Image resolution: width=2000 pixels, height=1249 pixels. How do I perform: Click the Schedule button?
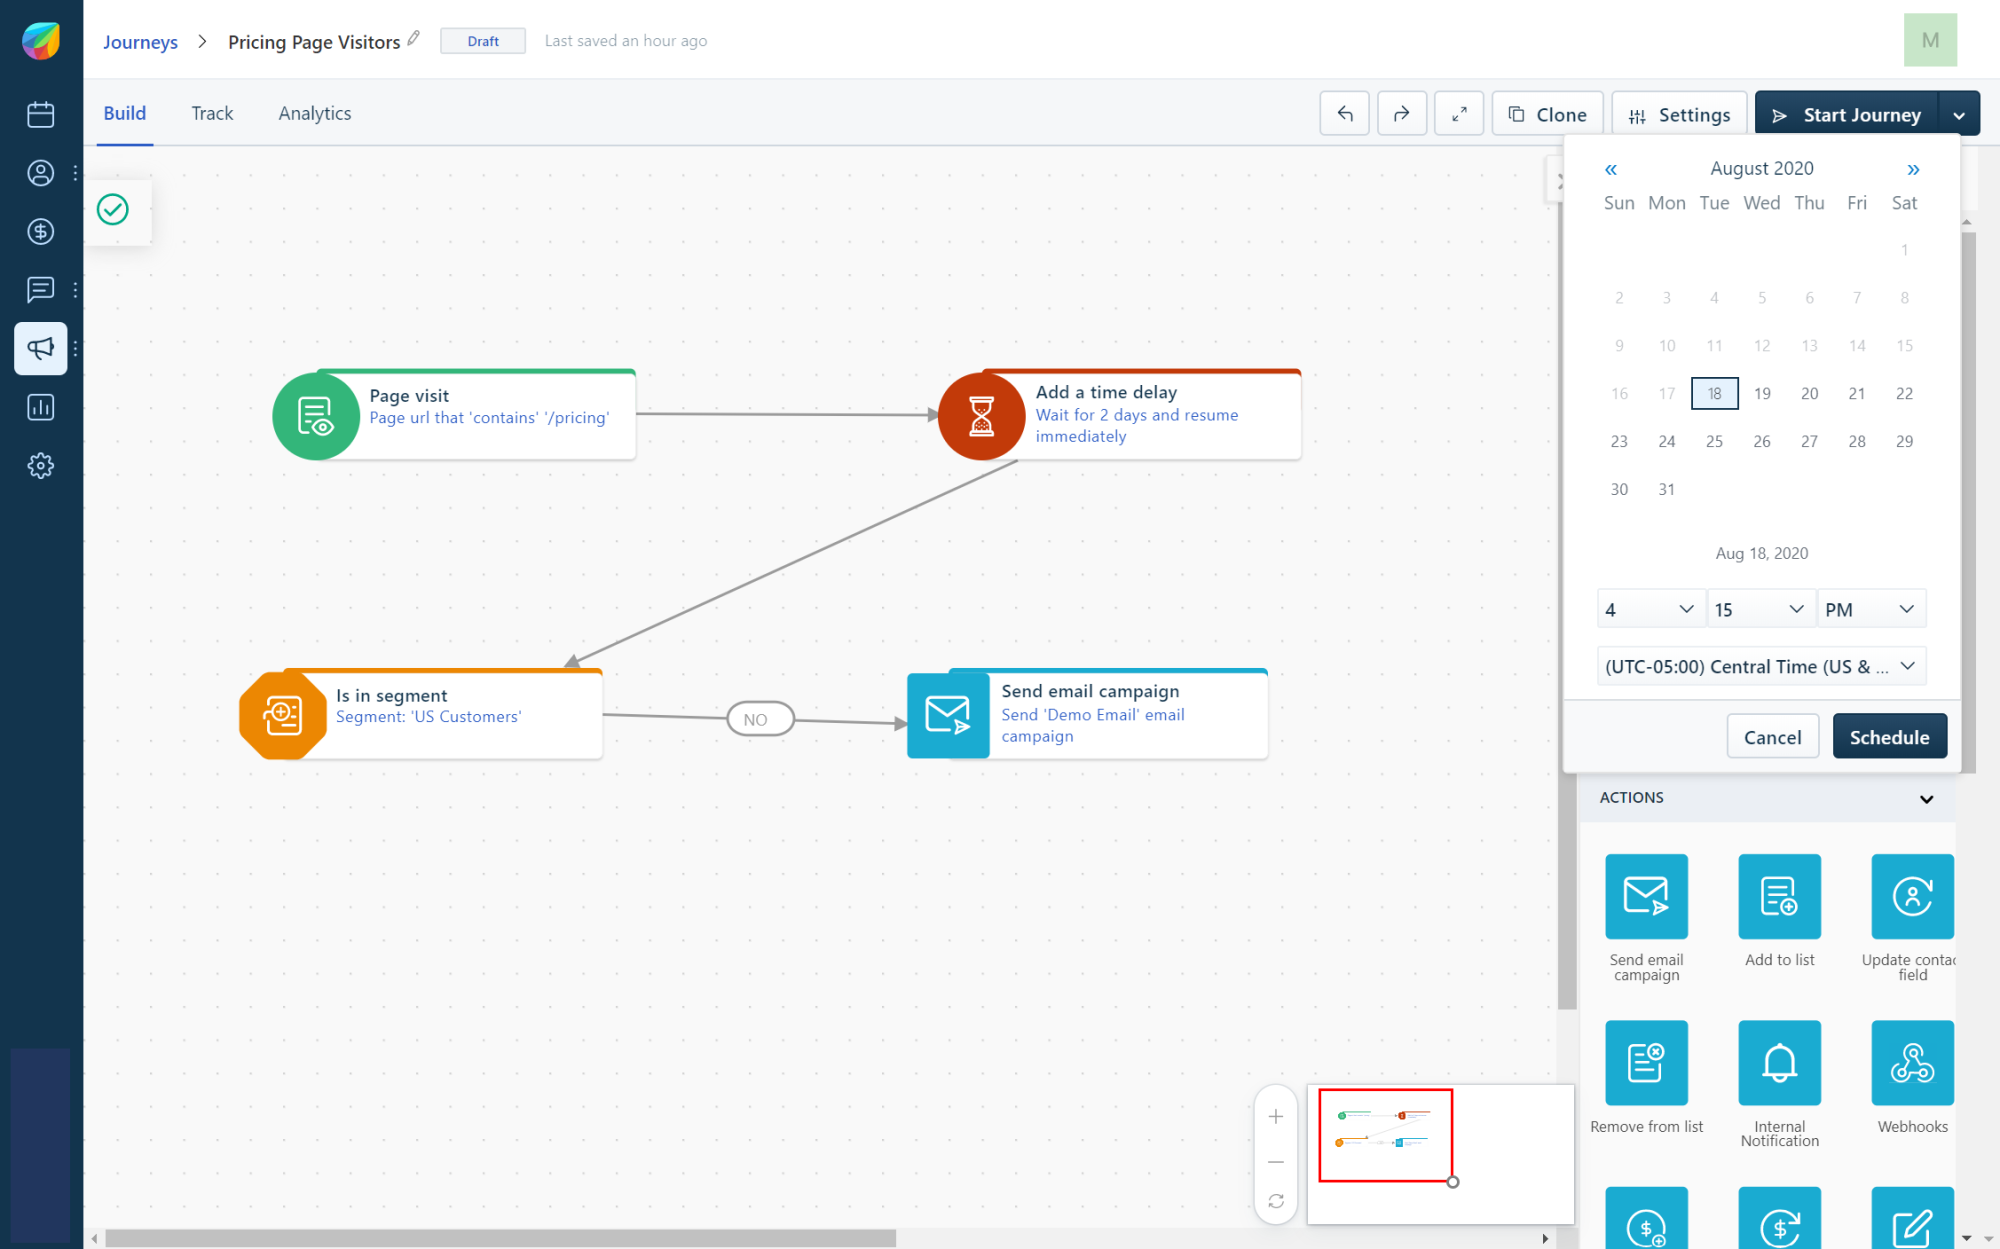point(1888,737)
